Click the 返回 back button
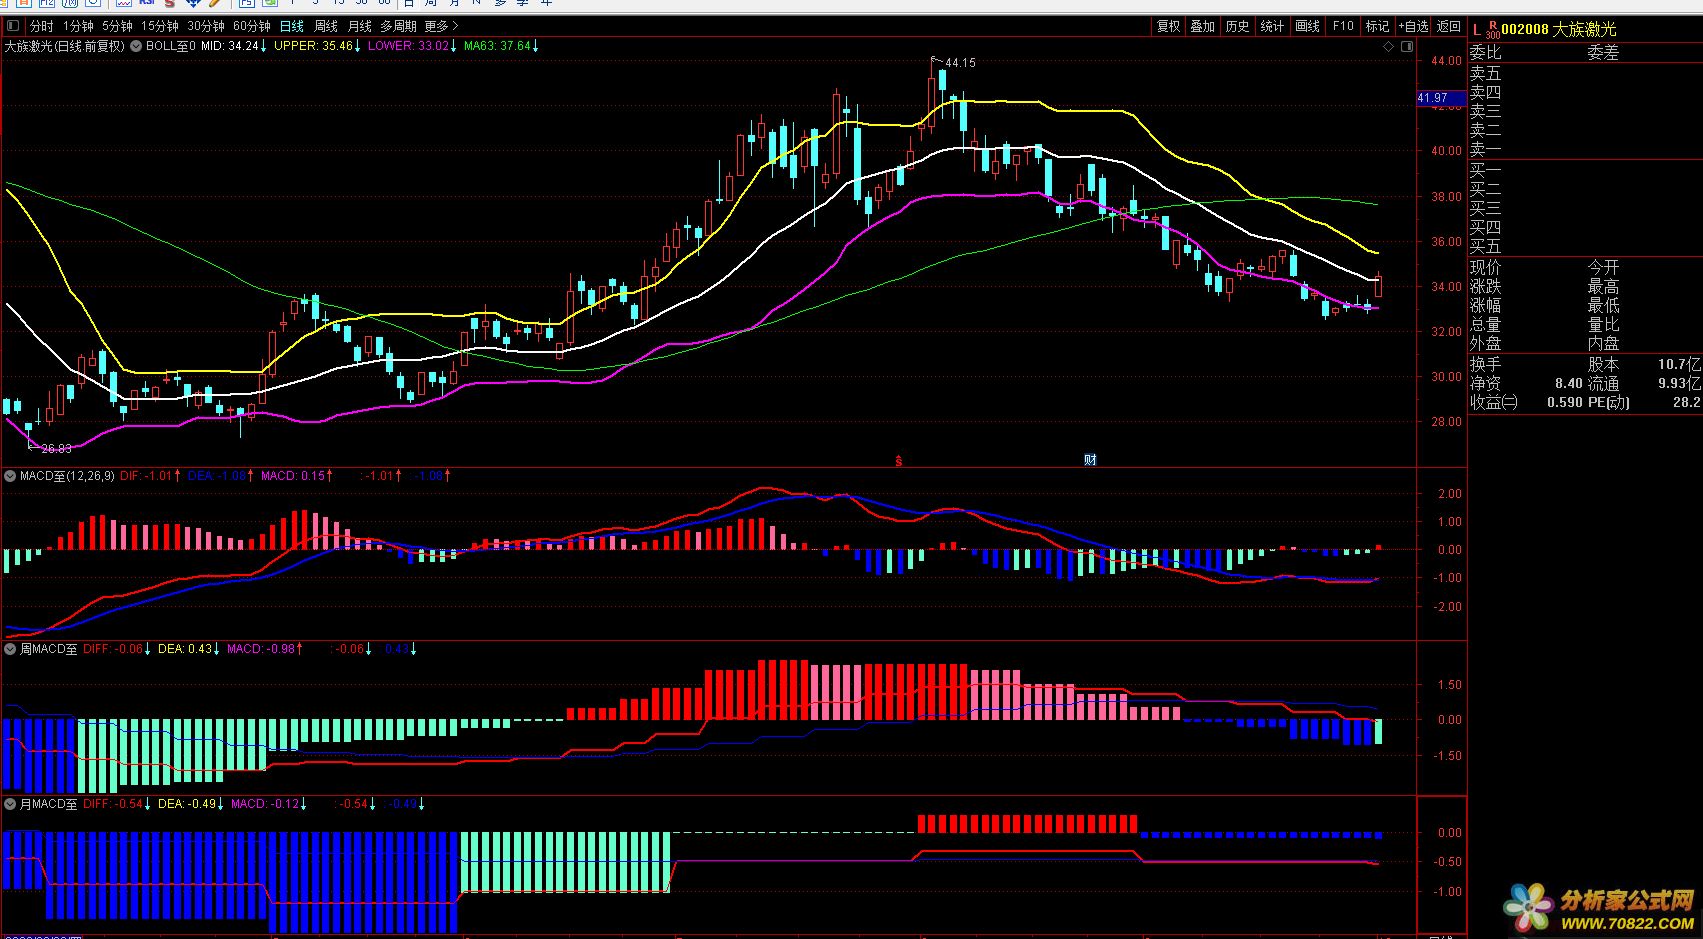This screenshot has height=939, width=1703. coord(1449,26)
